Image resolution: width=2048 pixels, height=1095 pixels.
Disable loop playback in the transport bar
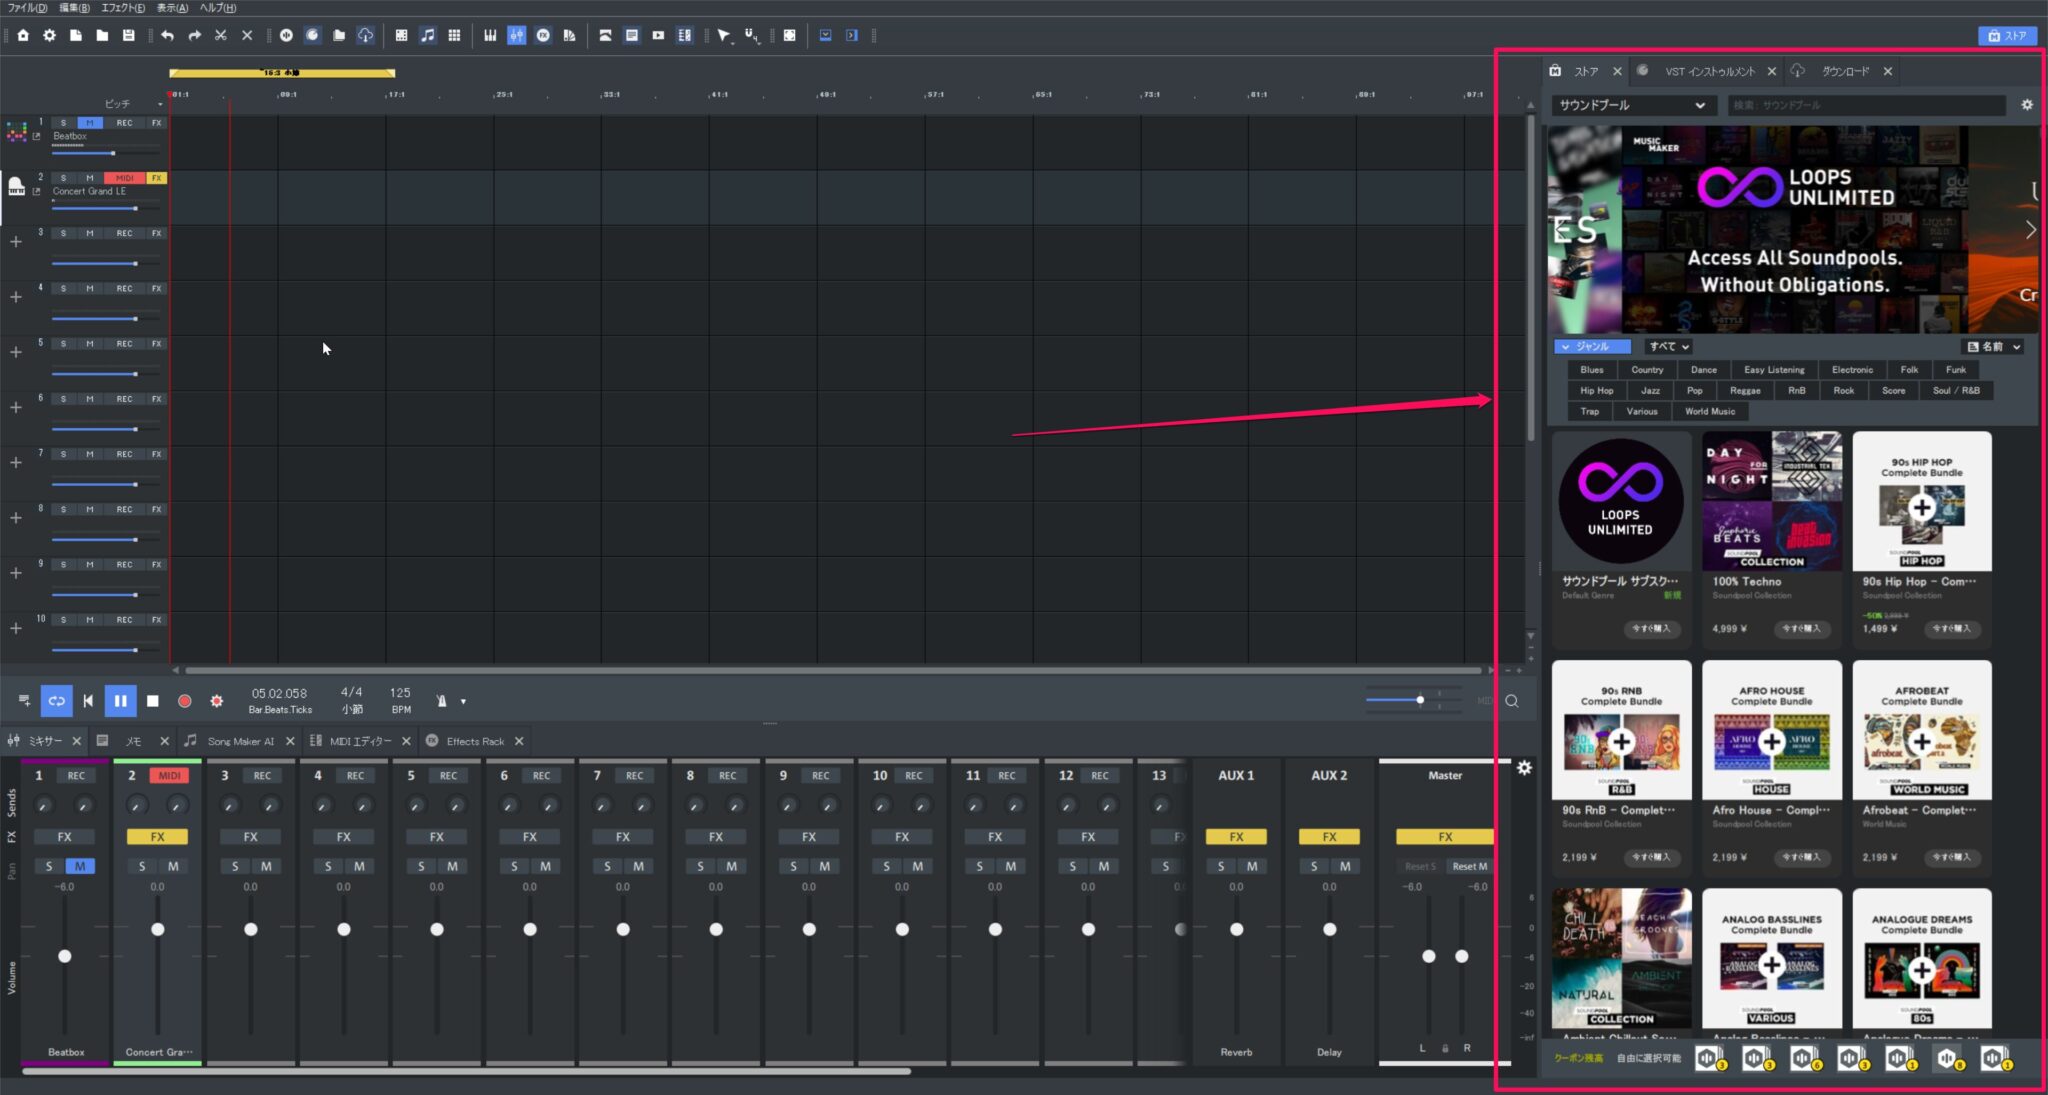coord(57,700)
